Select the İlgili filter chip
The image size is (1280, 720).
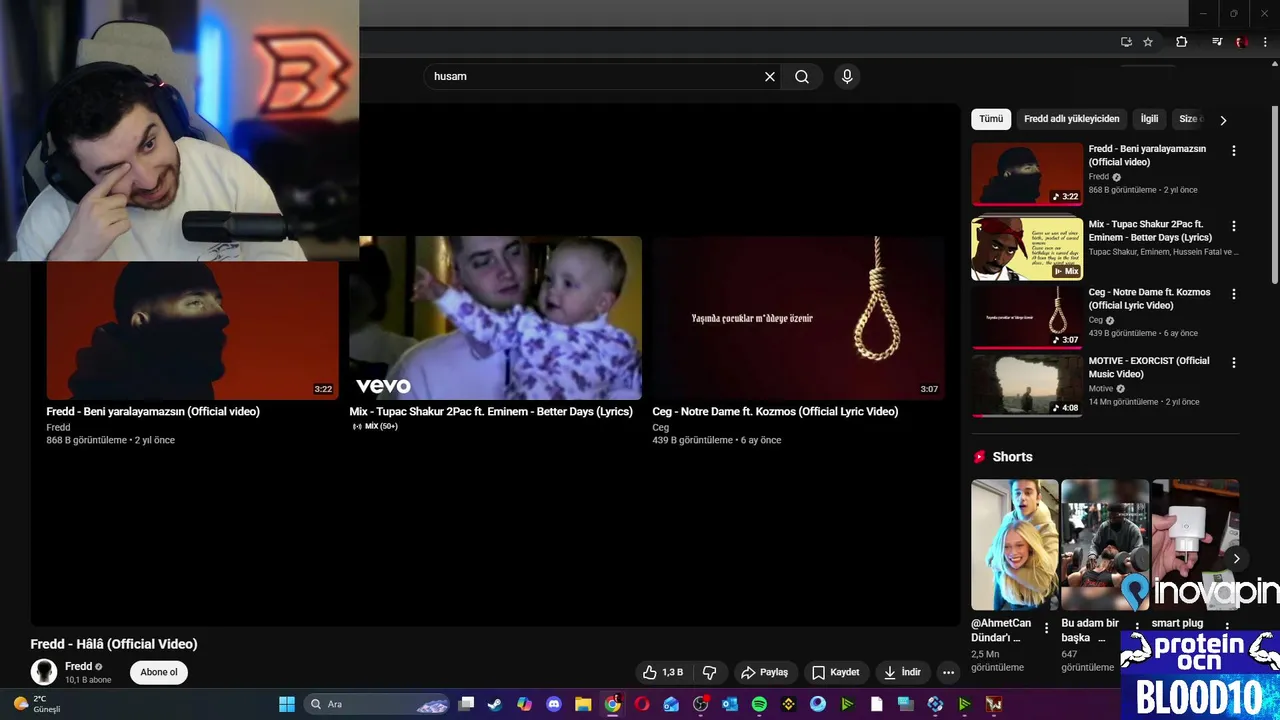coord(1150,119)
